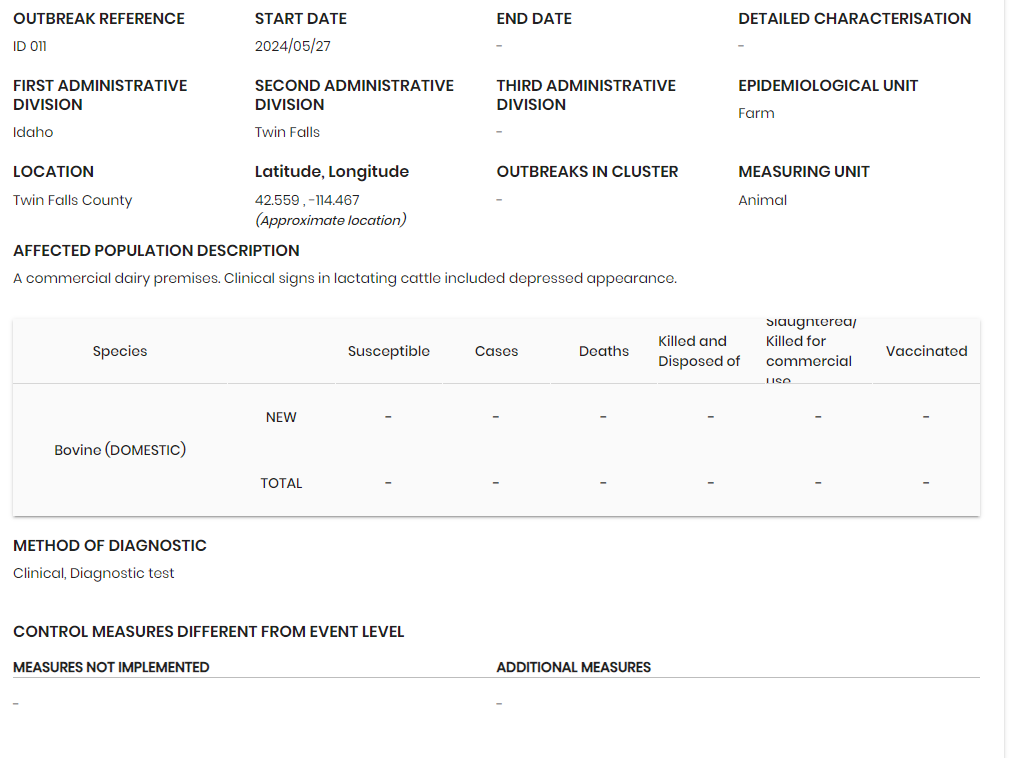The width and height of the screenshot is (1019, 758).
Task: Click the Twin Falls County location text
Action: tap(73, 200)
